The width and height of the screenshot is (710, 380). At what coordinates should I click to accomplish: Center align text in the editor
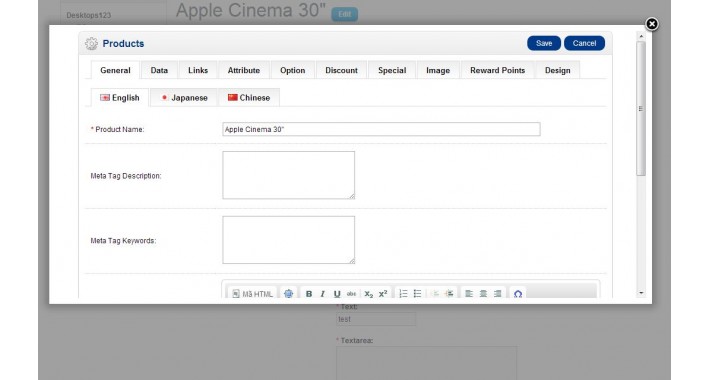pos(483,293)
